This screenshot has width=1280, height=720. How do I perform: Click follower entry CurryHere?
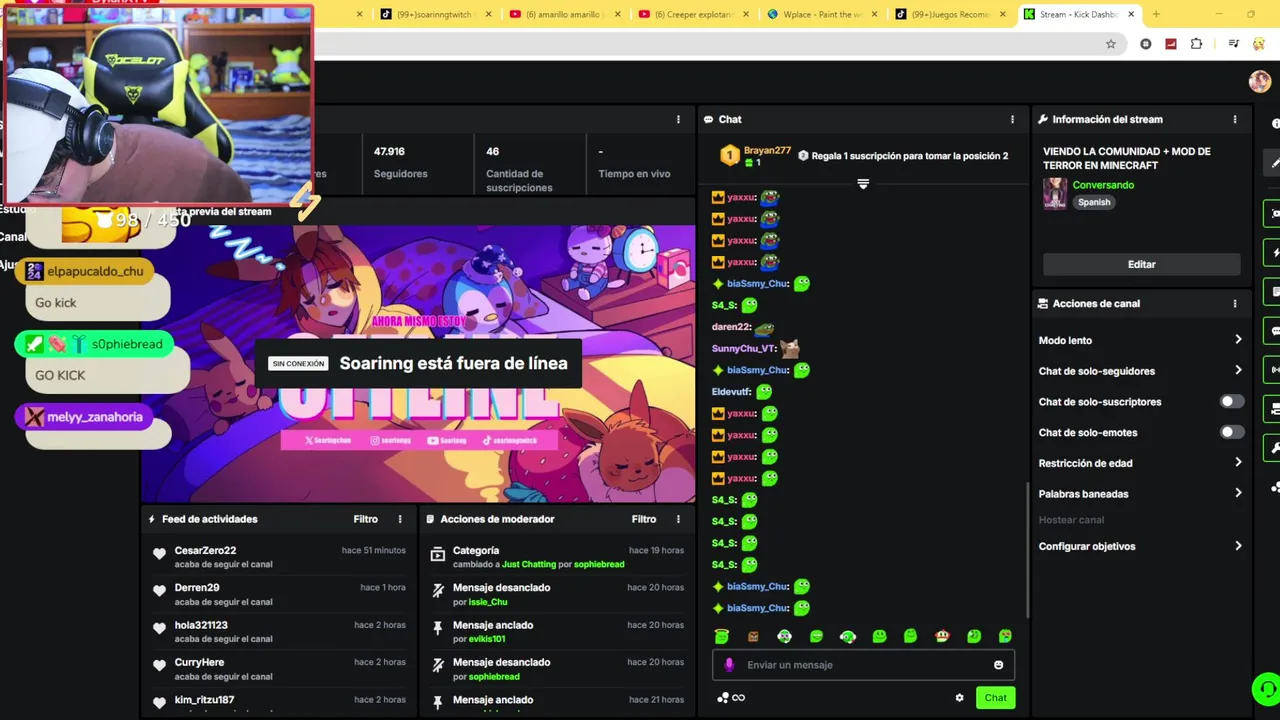(199, 662)
